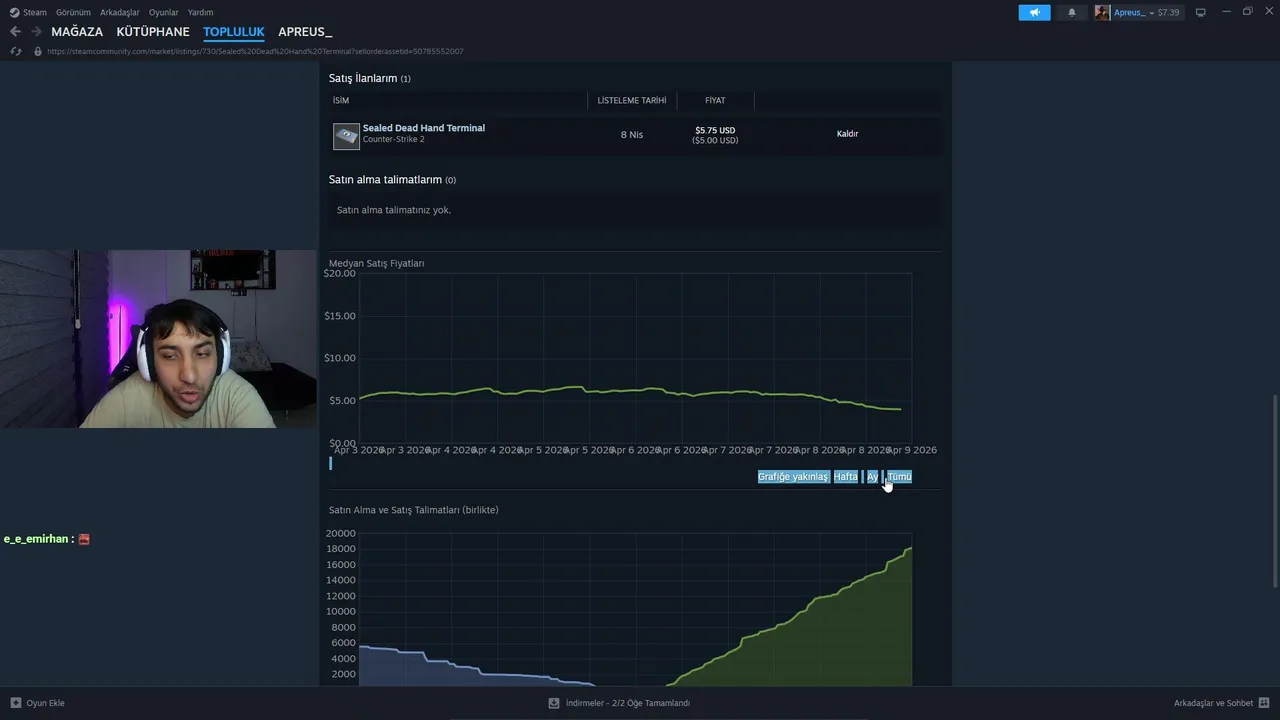Image resolution: width=1280 pixels, height=720 pixels.
Task: Reload the page with refresh icon
Action: (x=16, y=51)
